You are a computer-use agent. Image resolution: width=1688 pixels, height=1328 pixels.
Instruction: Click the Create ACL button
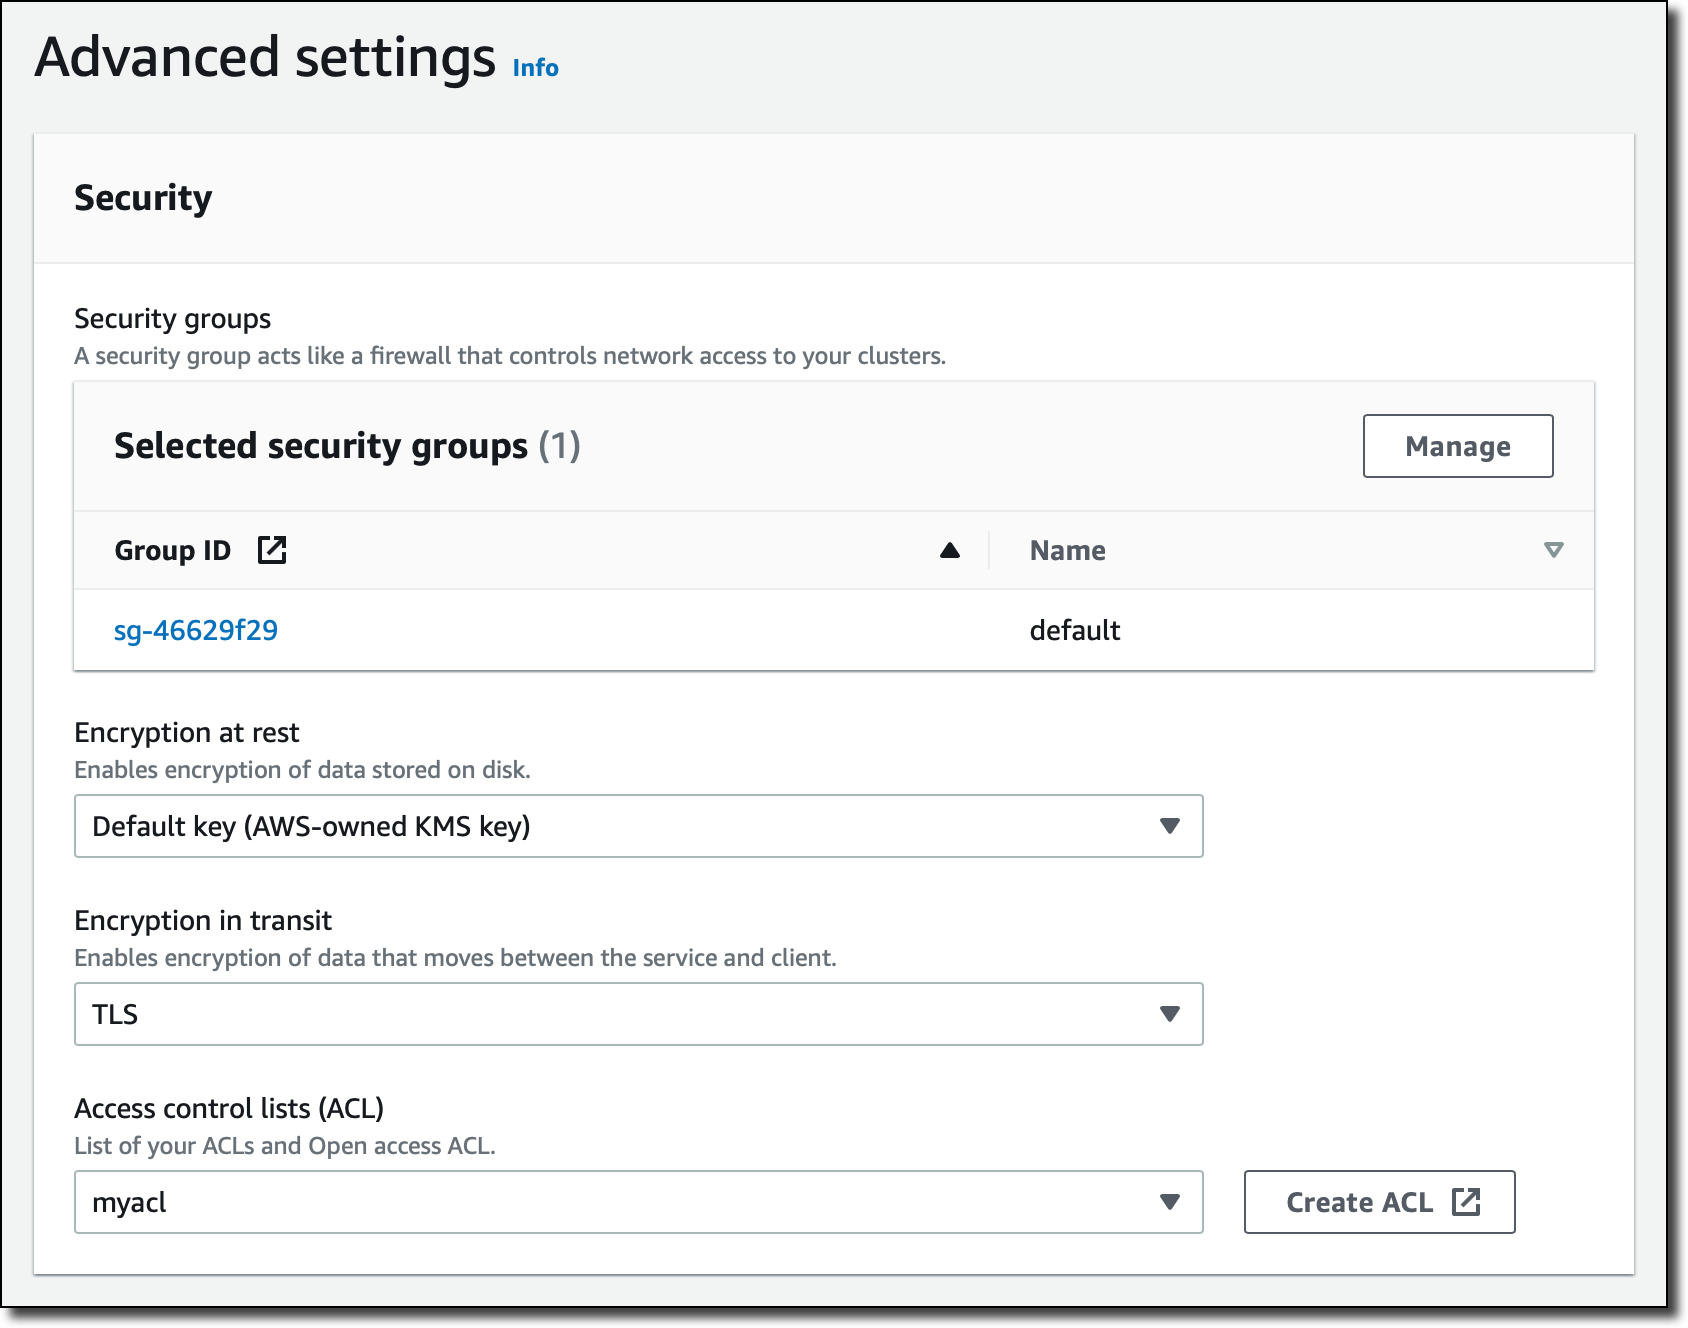click(1358, 1202)
